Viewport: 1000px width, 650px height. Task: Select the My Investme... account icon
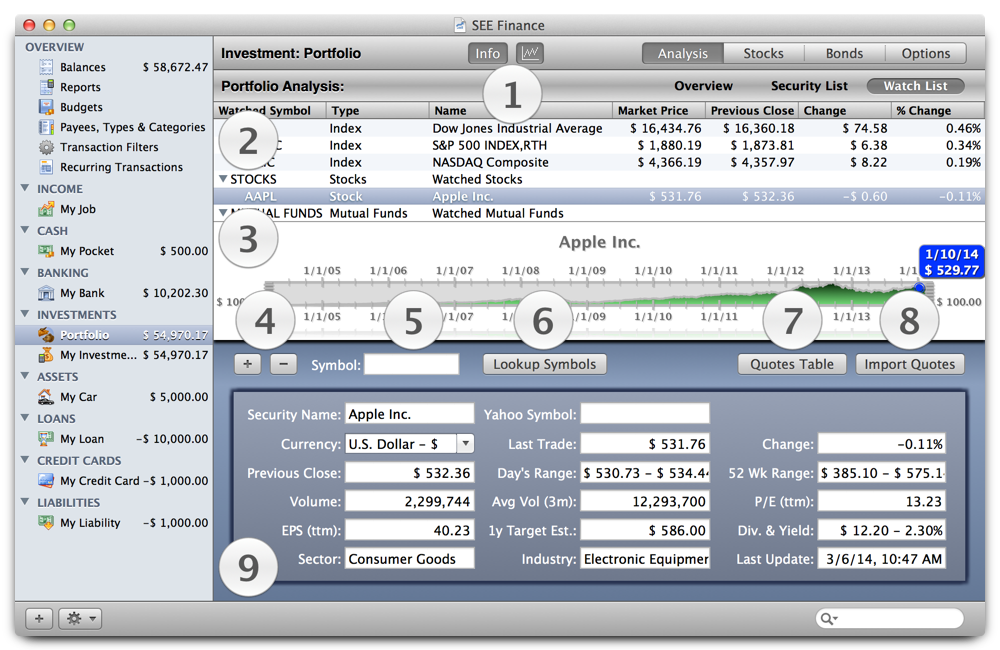[x=46, y=355]
